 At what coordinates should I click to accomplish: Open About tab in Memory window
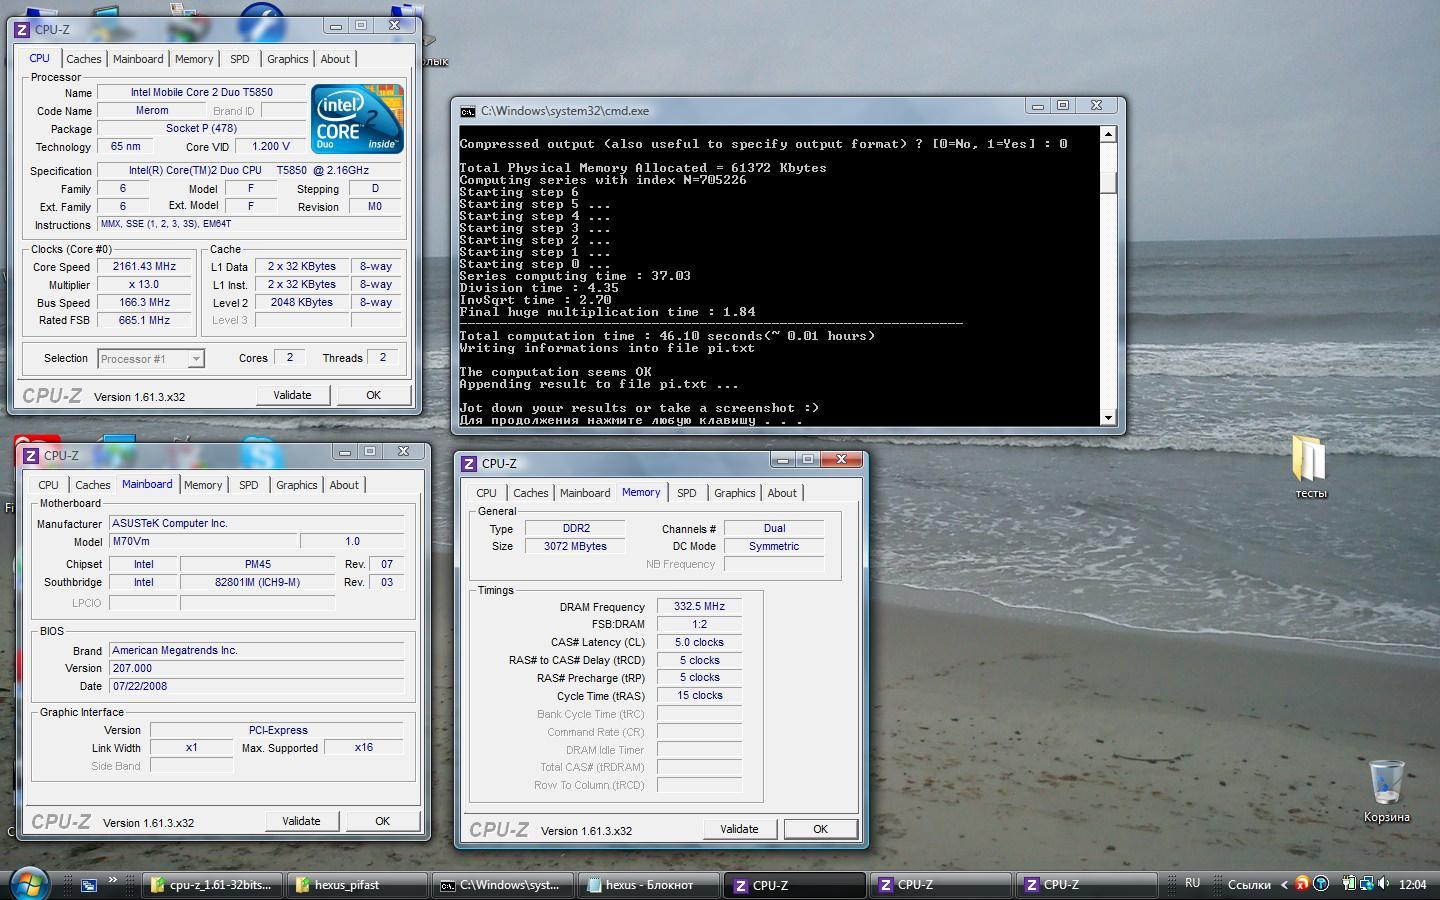point(782,493)
